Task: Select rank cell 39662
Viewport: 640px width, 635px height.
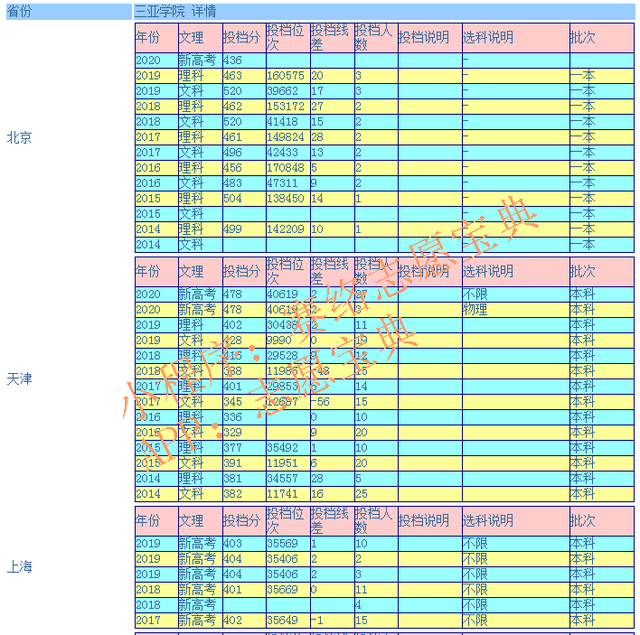Action: tap(288, 91)
